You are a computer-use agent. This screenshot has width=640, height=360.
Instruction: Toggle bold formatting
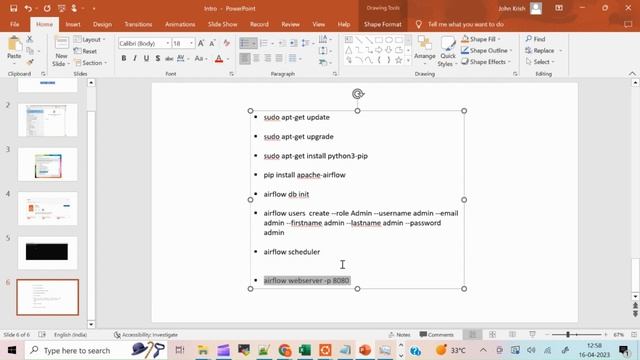[124, 59]
